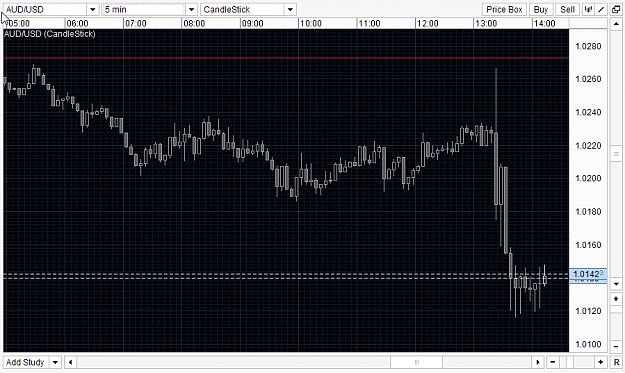Image resolution: width=625 pixels, height=373 pixels.
Task: Select the bar chart drawing icon
Action: tap(588, 9)
